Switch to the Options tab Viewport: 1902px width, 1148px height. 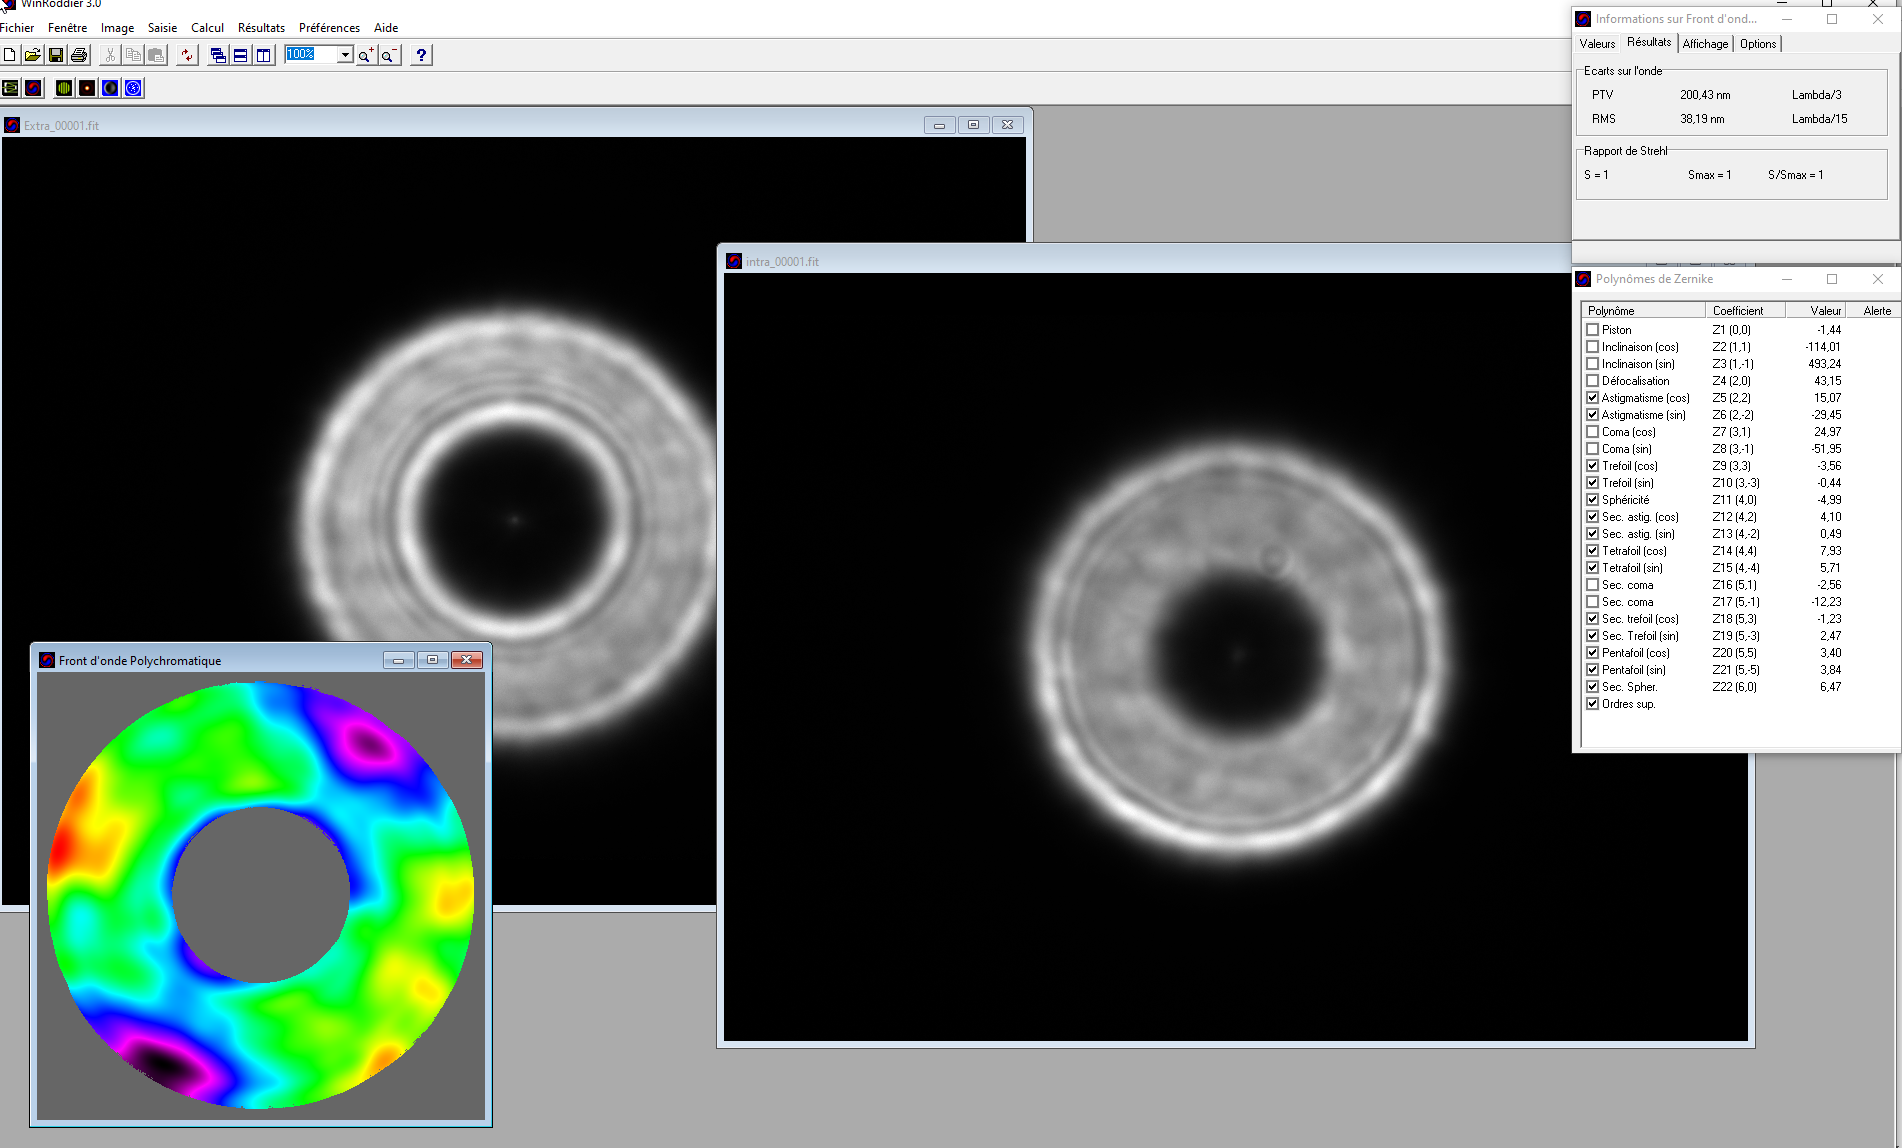(1757, 44)
